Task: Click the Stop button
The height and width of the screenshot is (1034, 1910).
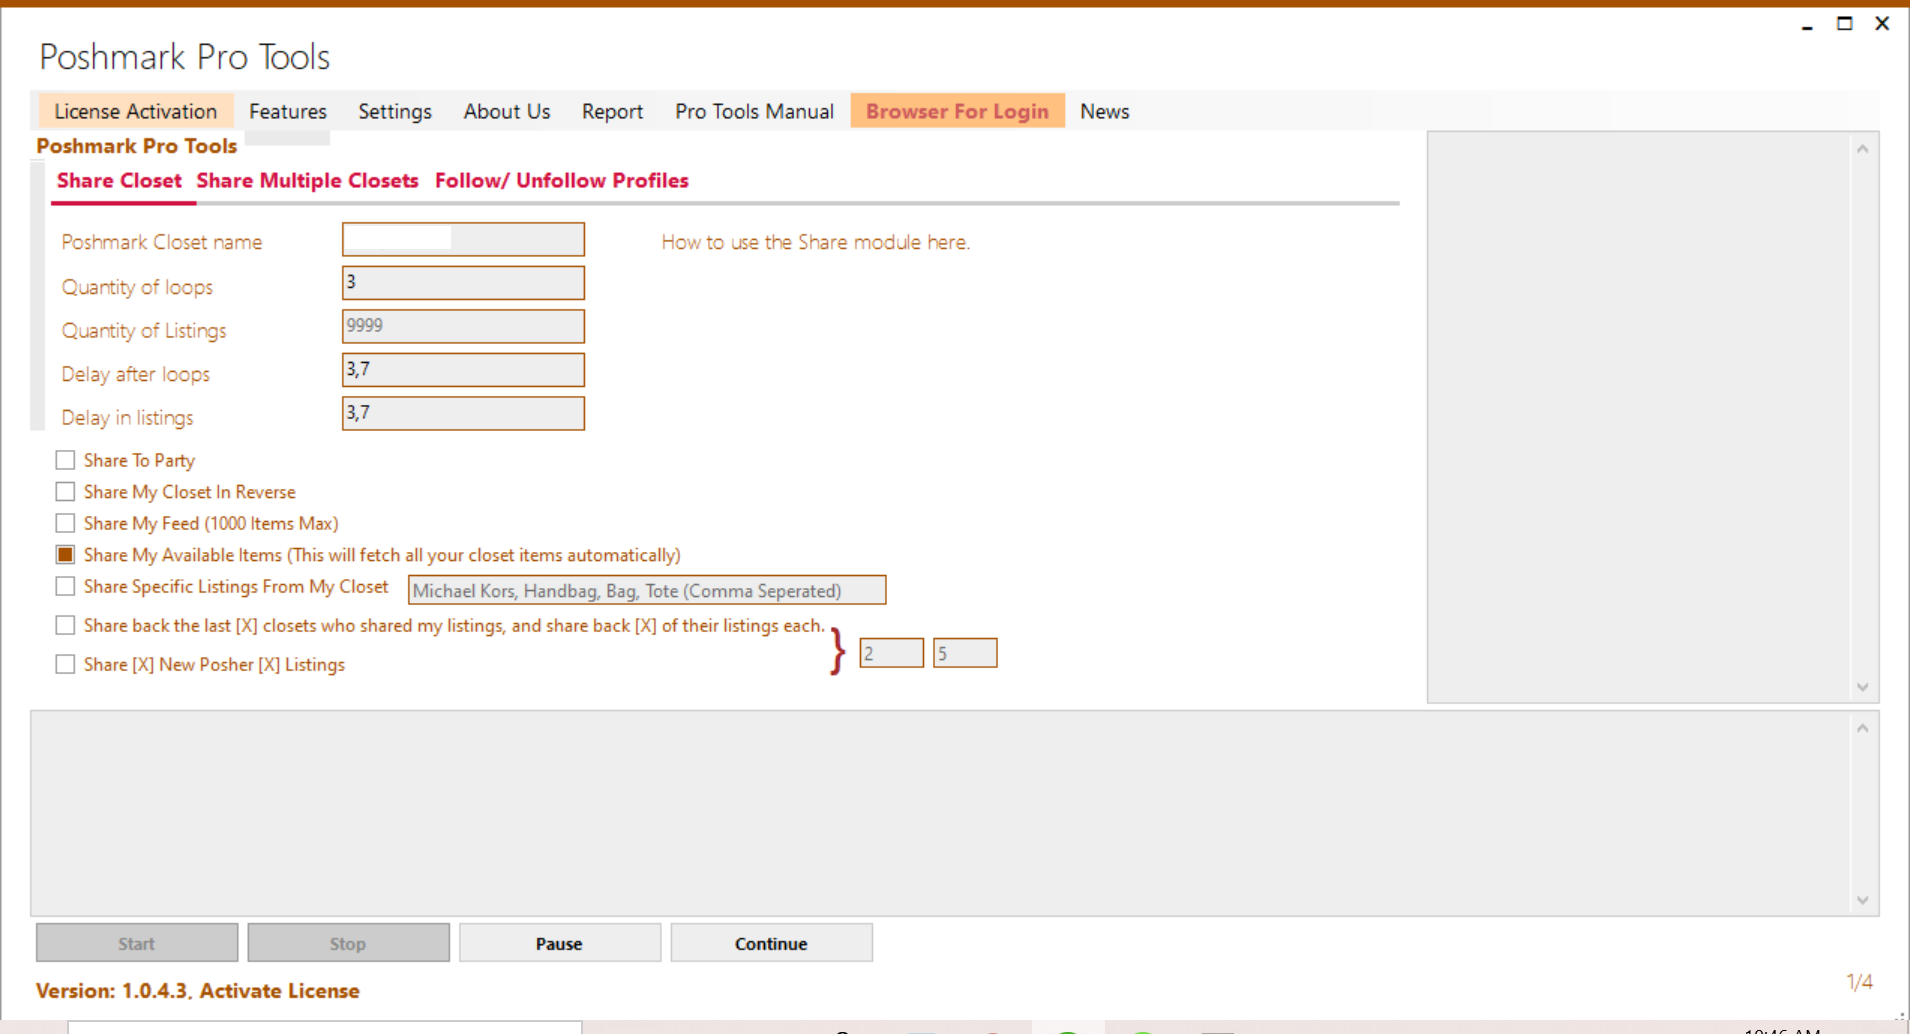Action: click(x=348, y=943)
